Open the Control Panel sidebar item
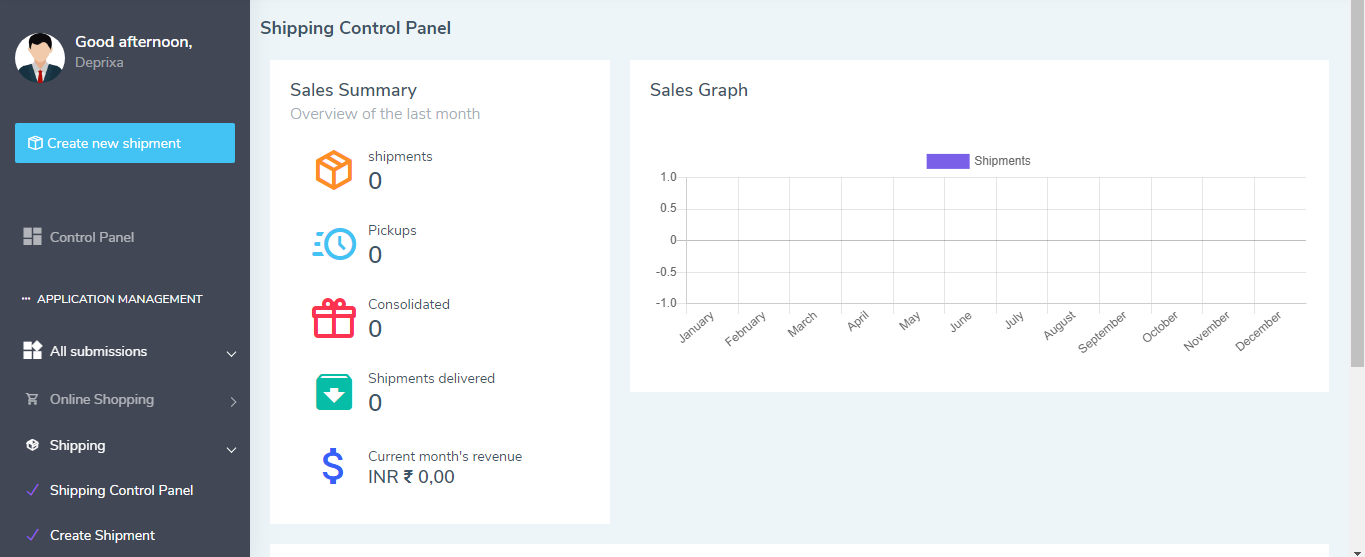 (x=92, y=237)
